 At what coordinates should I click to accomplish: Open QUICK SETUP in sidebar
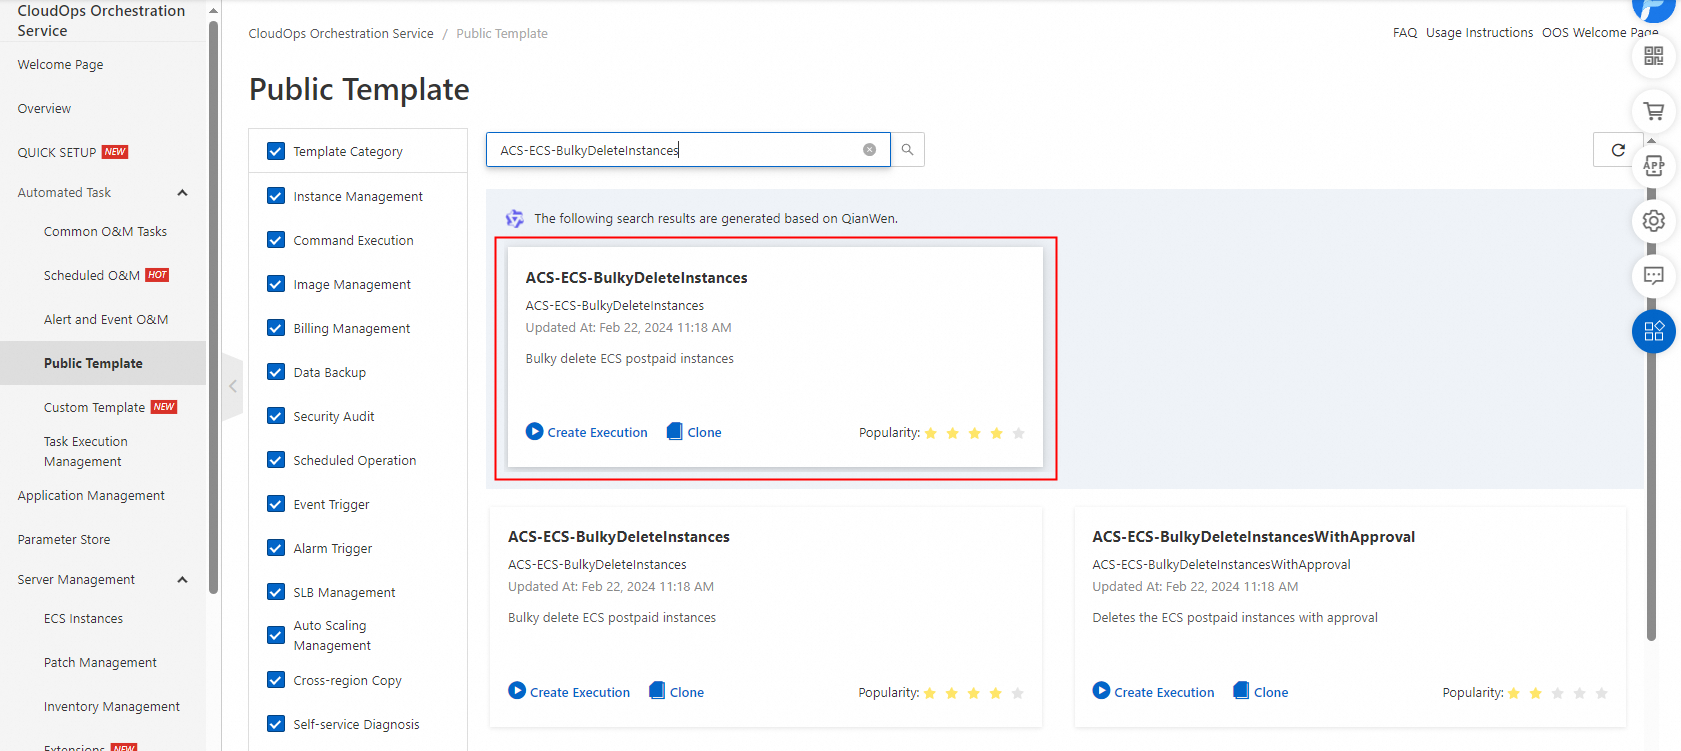[57, 153]
